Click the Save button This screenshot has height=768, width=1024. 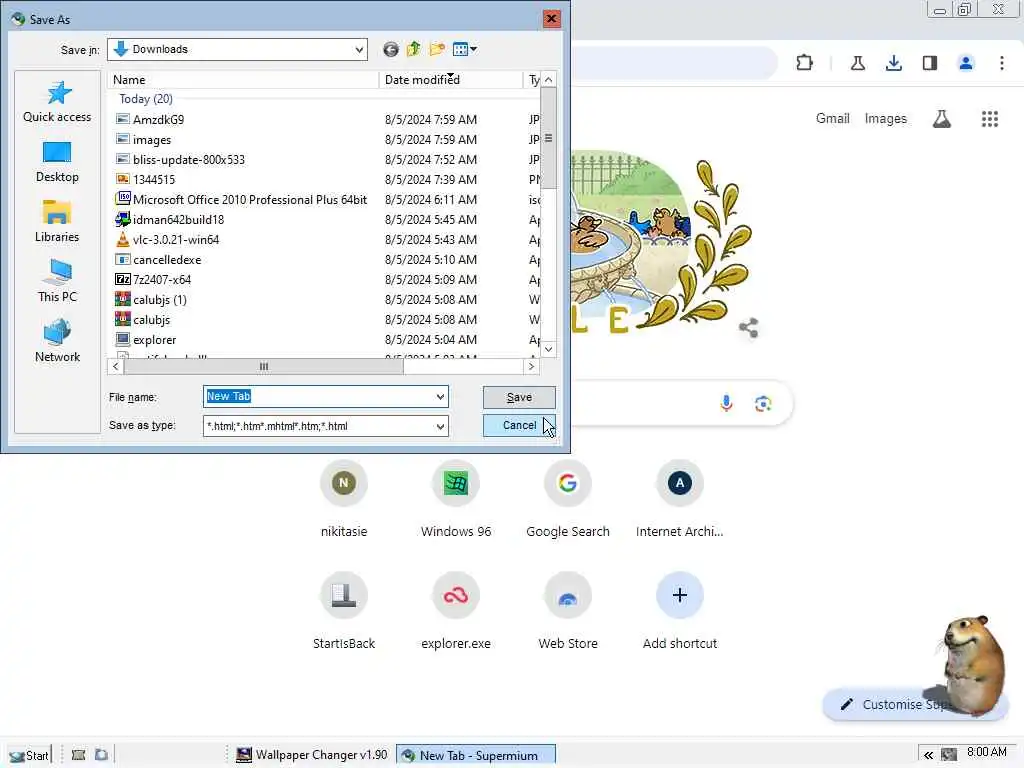click(519, 397)
